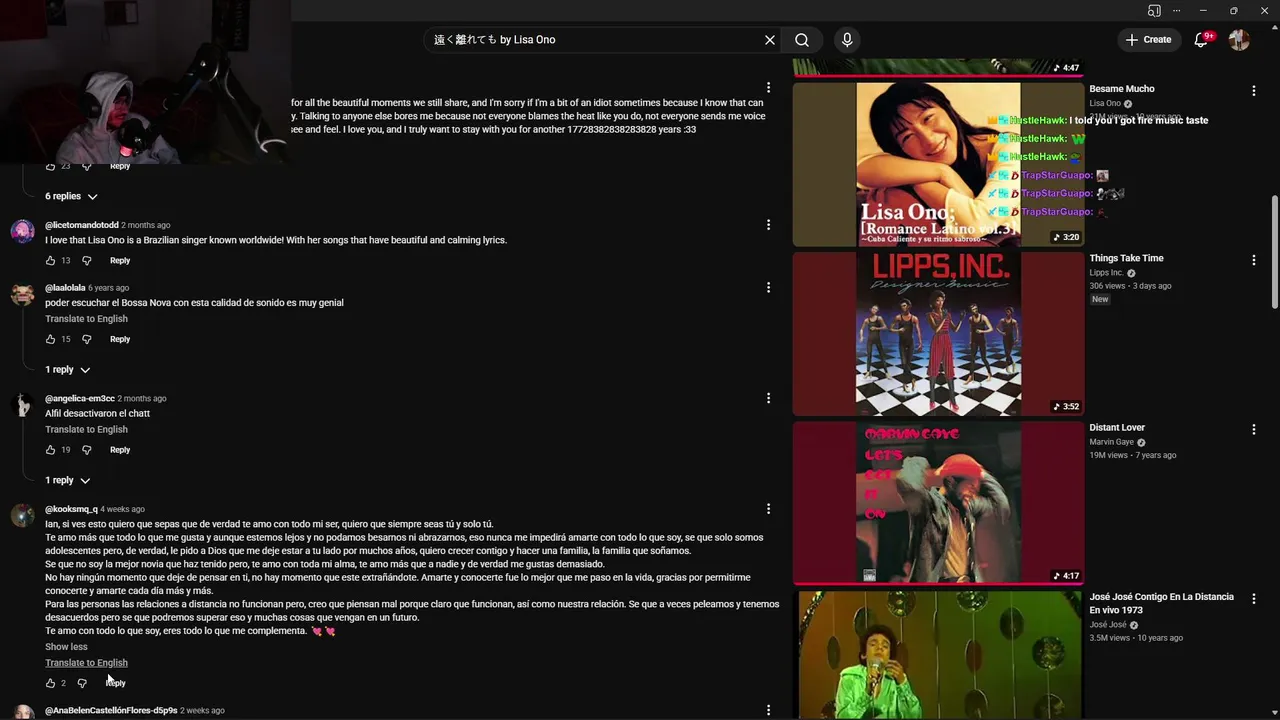Open more options for José José video

[1253, 598]
